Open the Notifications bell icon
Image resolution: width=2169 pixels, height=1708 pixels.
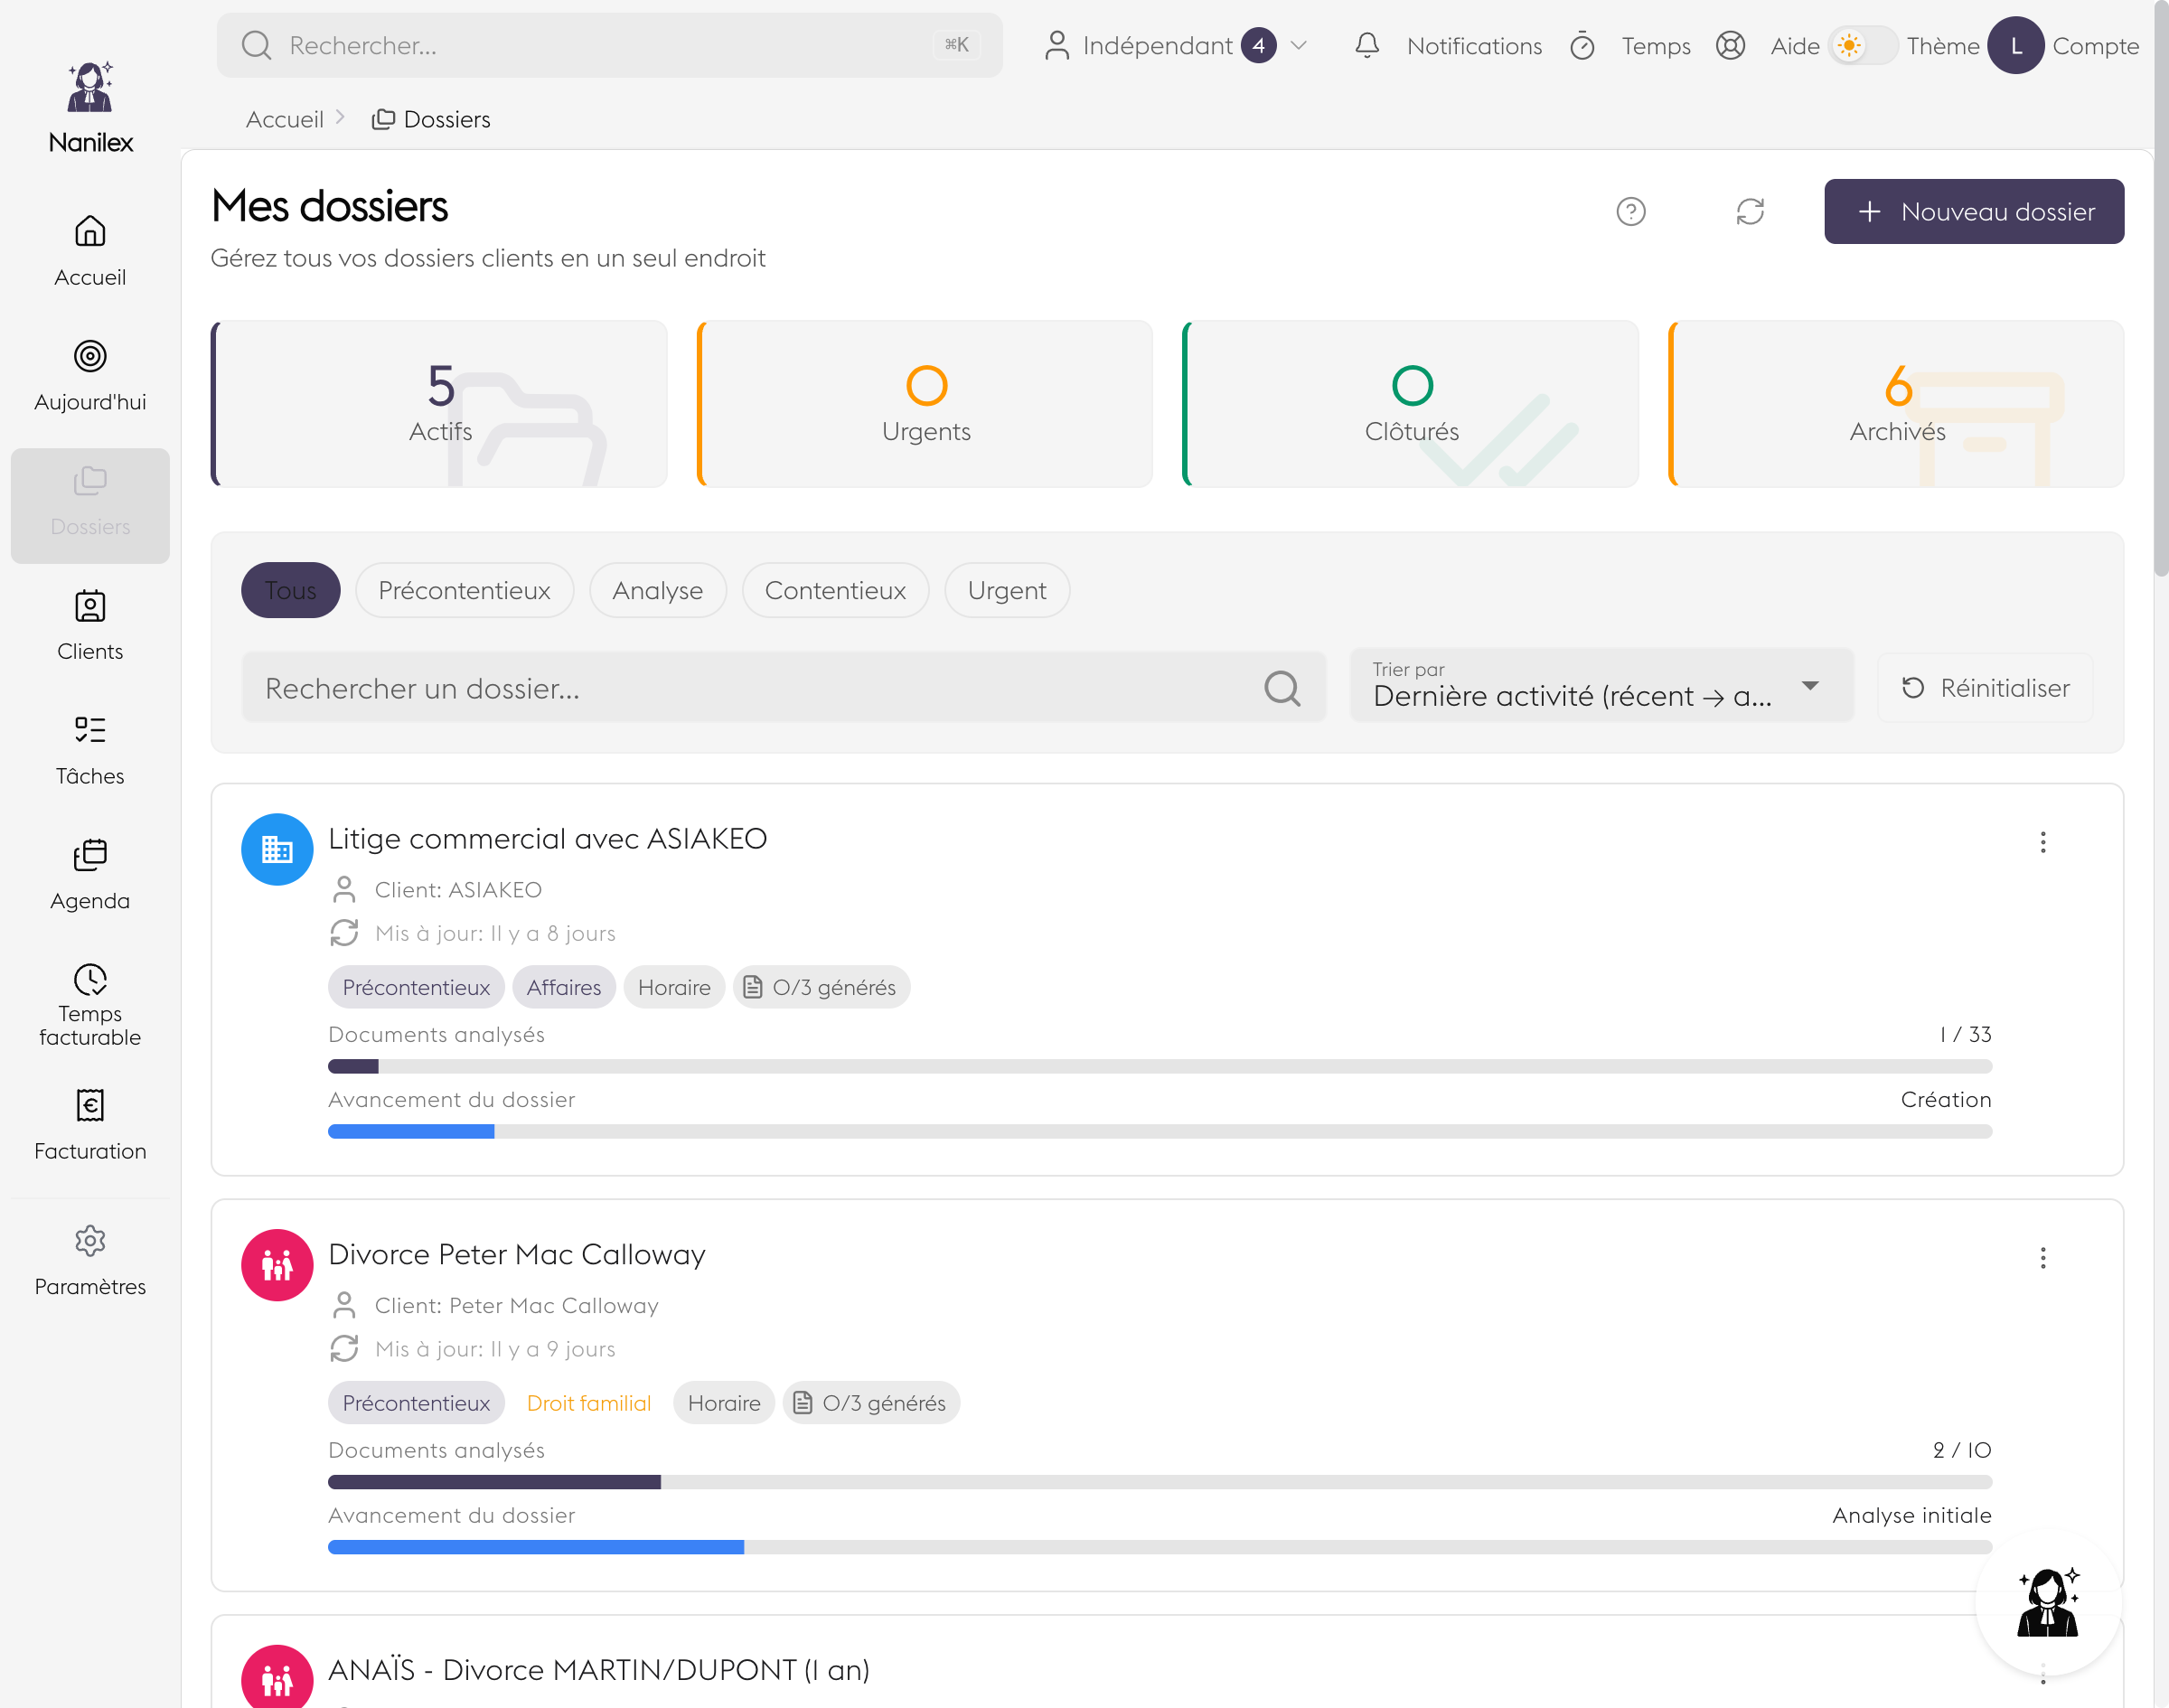click(1368, 45)
